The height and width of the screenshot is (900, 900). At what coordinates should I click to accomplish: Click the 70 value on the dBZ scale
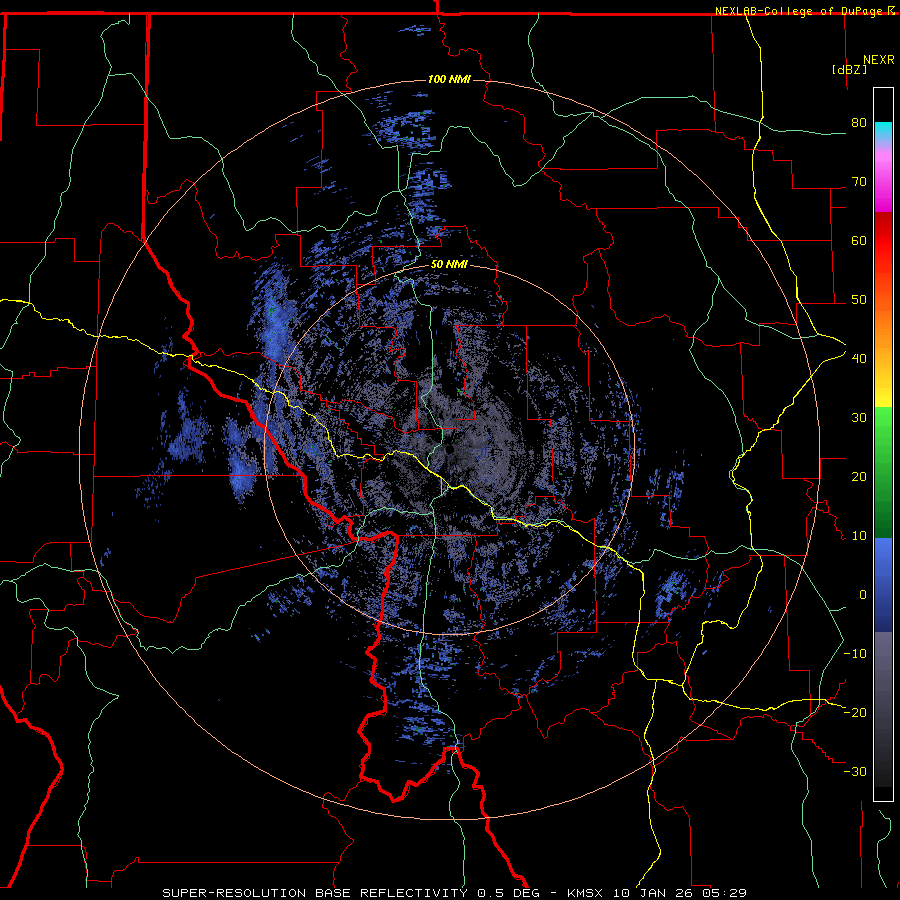tap(859, 182)
